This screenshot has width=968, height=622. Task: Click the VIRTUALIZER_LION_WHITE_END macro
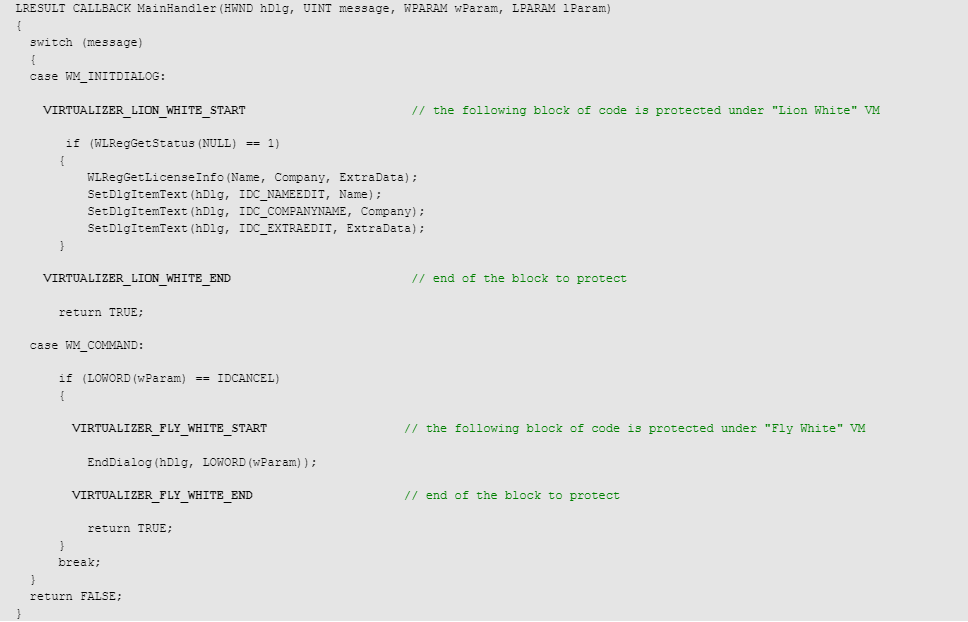[137, 278]
